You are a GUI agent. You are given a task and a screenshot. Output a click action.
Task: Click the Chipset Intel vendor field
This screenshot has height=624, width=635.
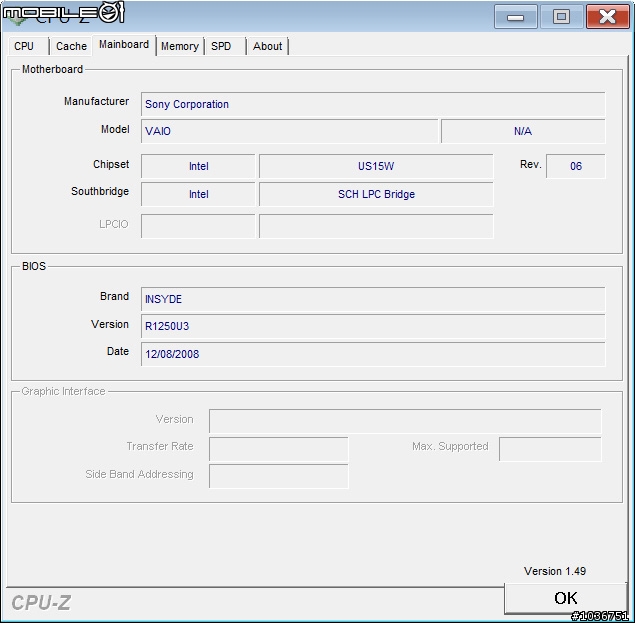tap(198, 166)
